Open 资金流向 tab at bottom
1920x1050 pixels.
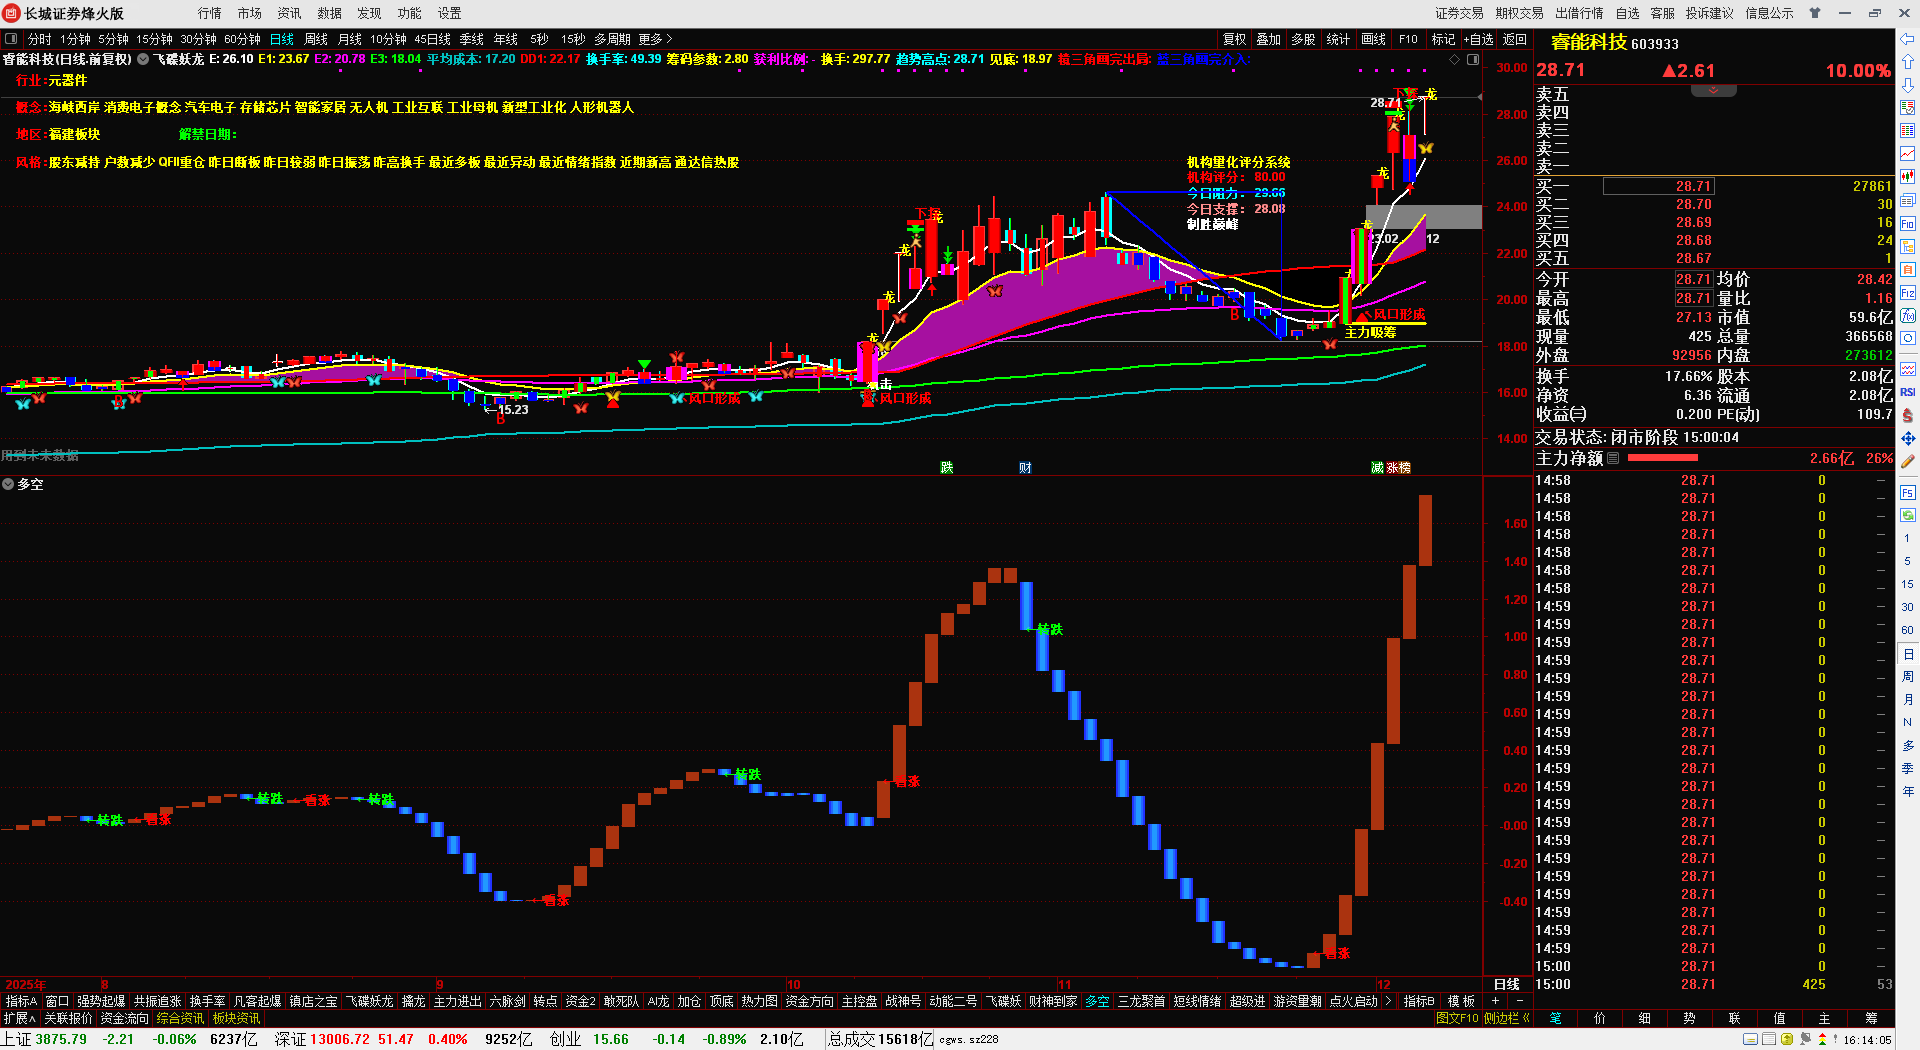coord(124,1018)
